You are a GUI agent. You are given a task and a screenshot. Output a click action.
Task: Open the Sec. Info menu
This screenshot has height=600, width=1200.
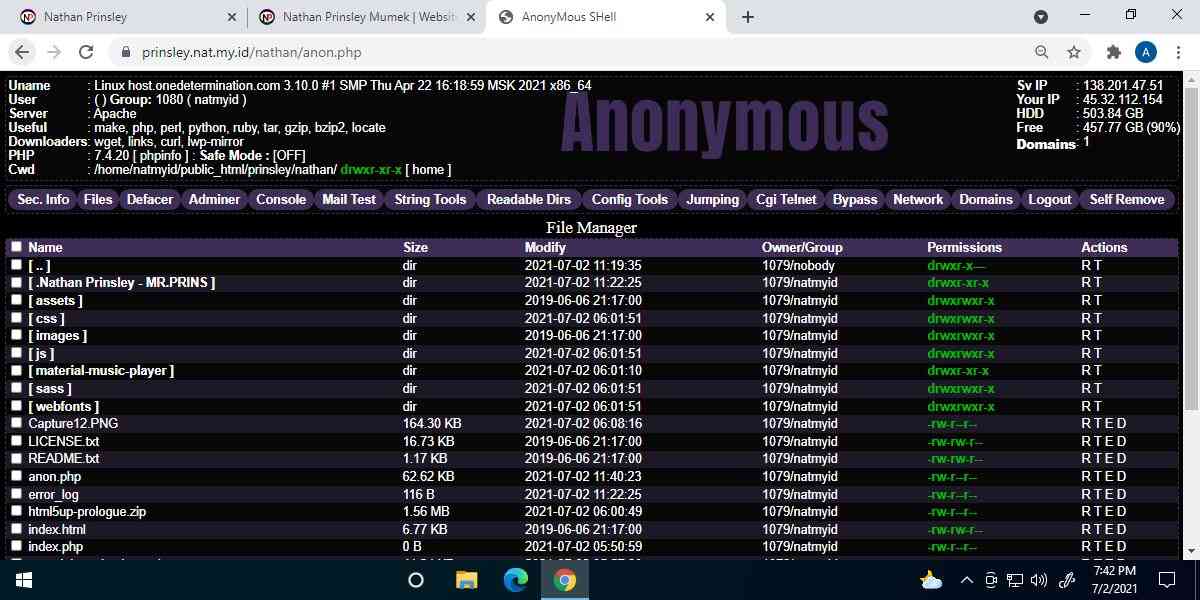pos(43,199)
